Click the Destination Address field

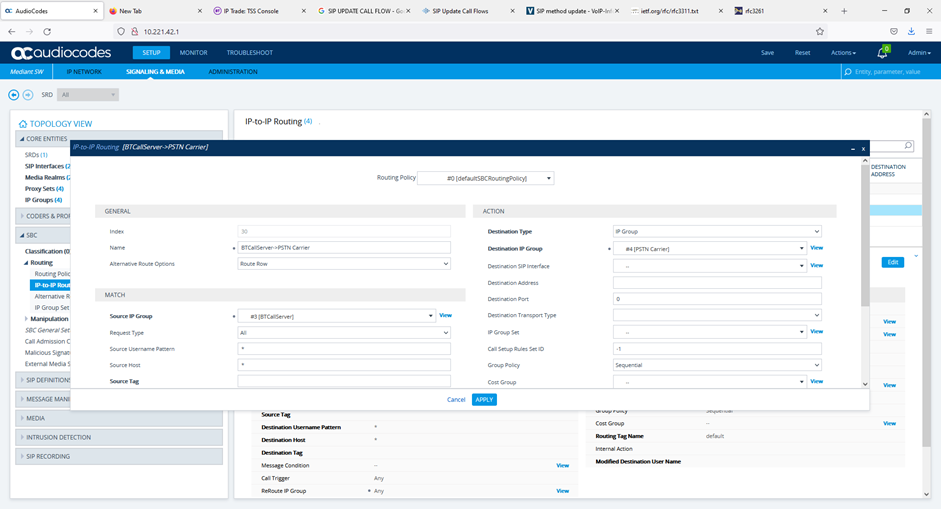click(x=717, y=283)
